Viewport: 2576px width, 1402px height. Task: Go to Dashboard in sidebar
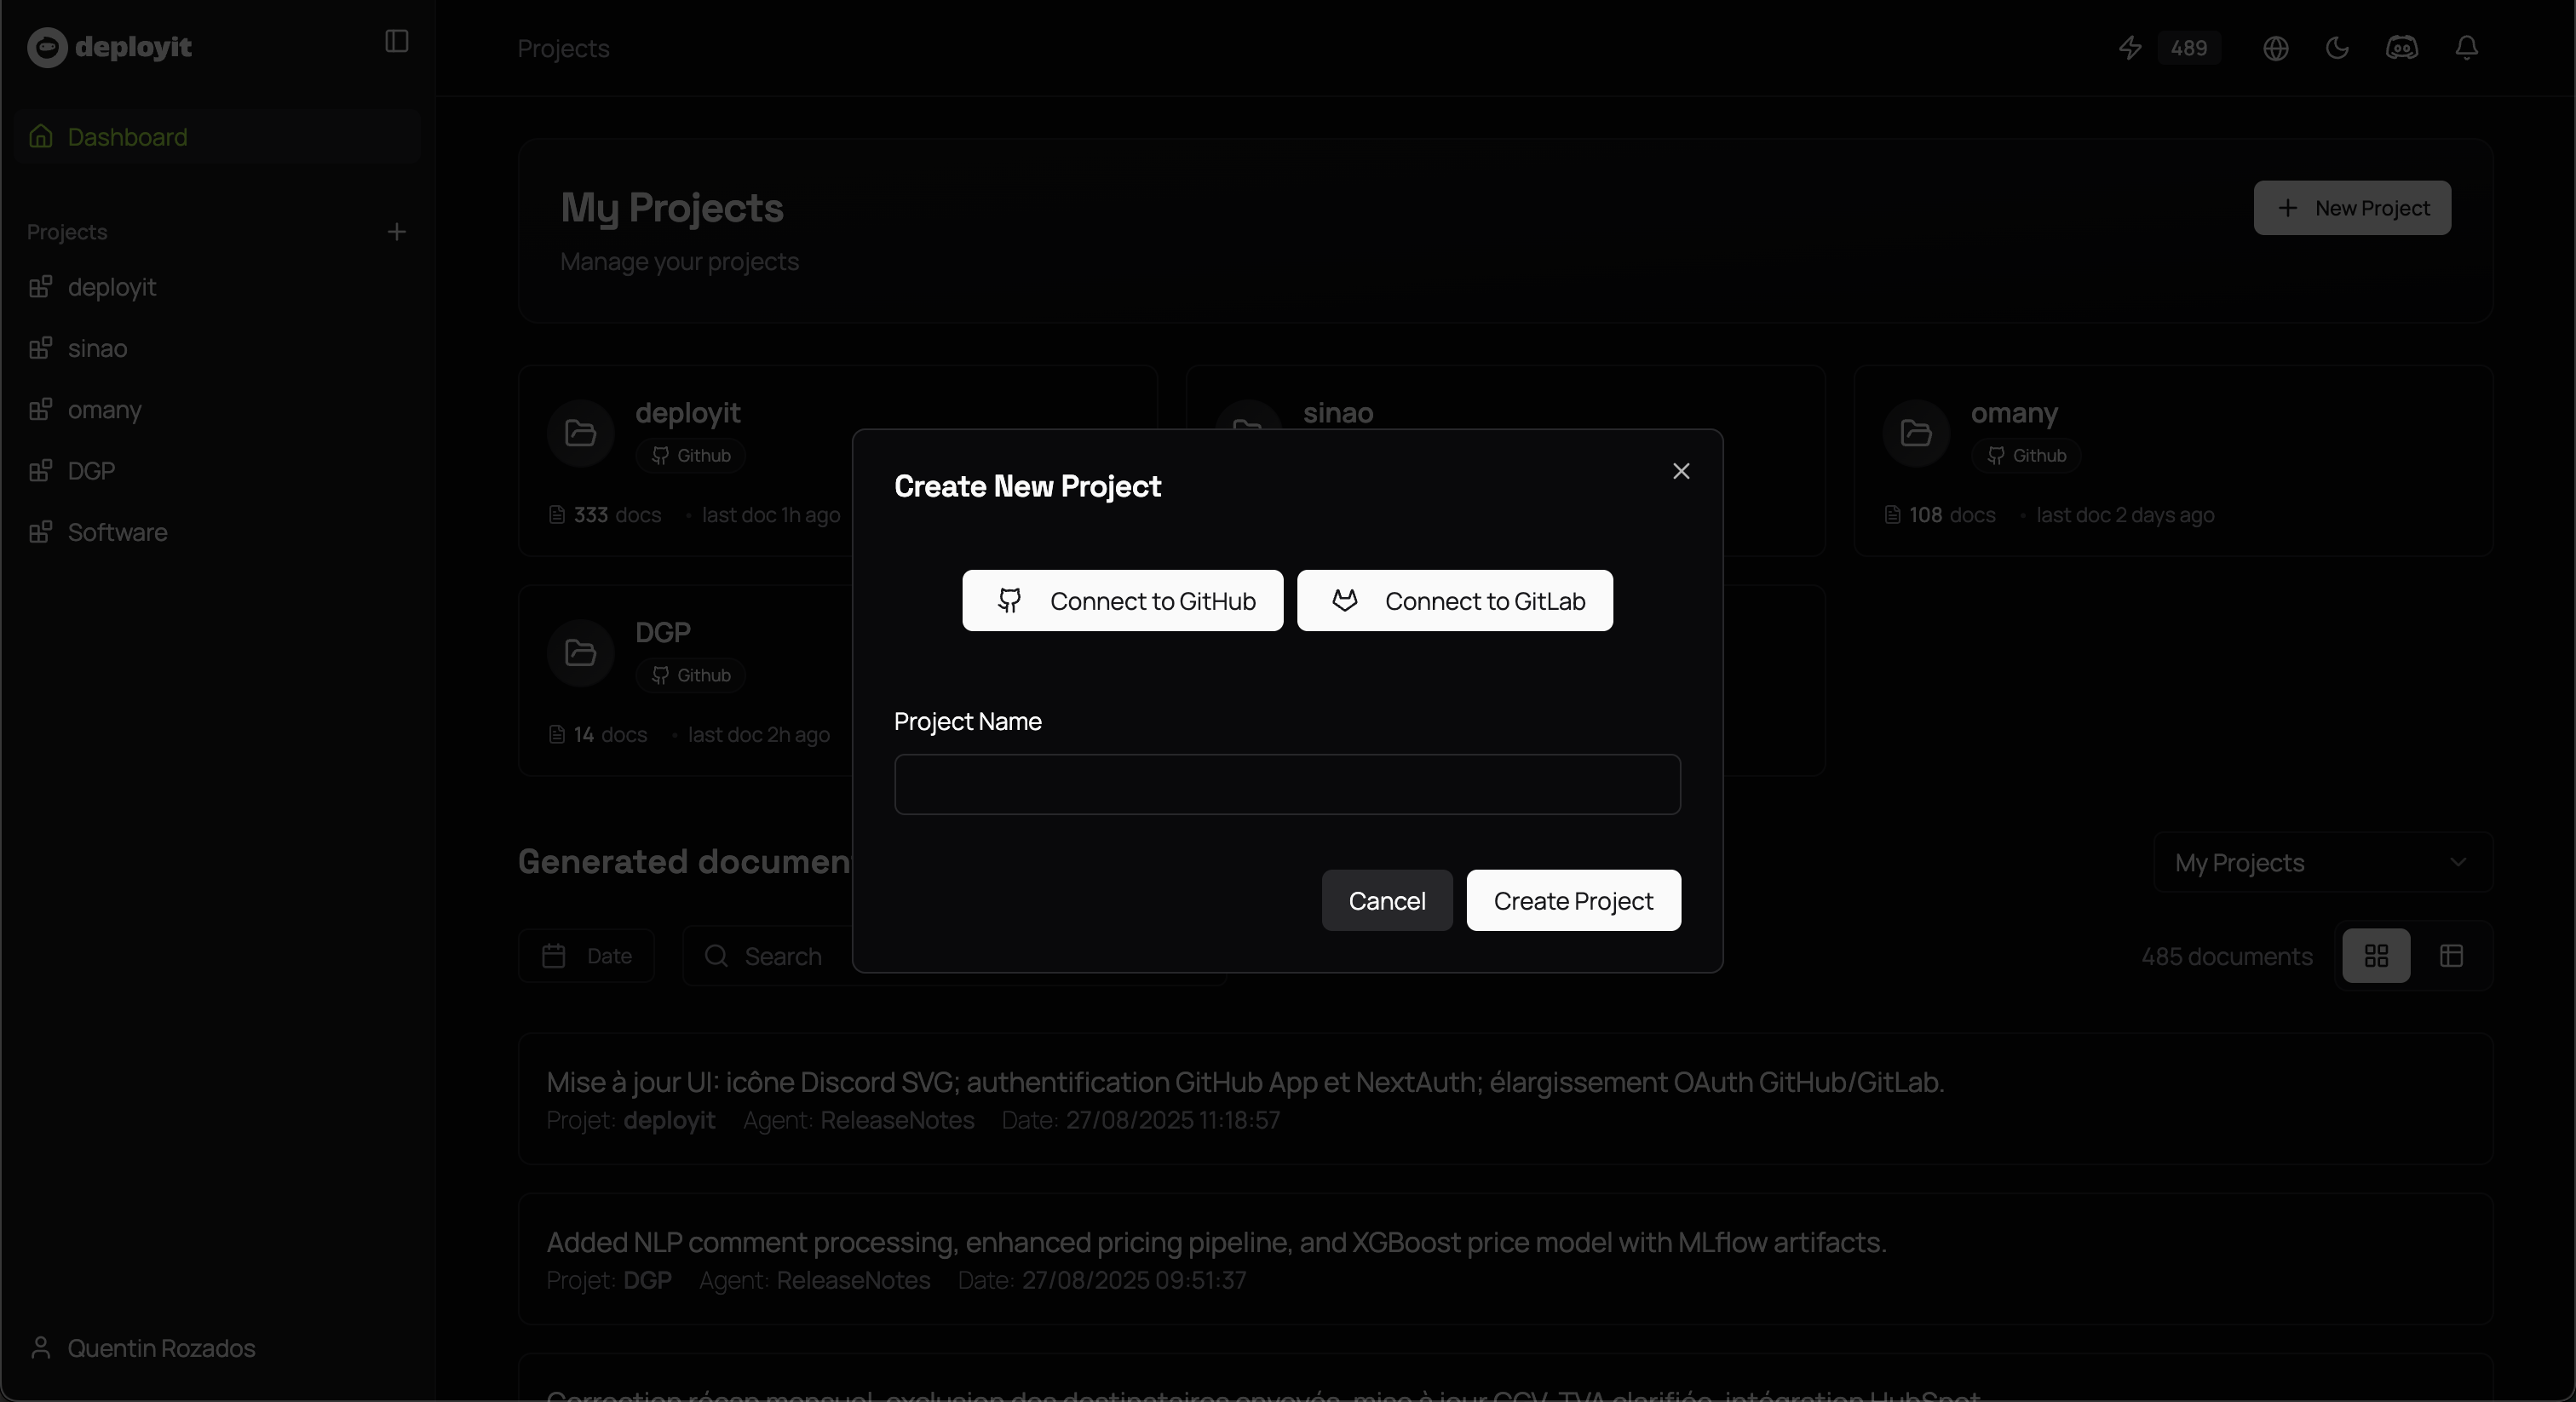(x=127, y=137)
